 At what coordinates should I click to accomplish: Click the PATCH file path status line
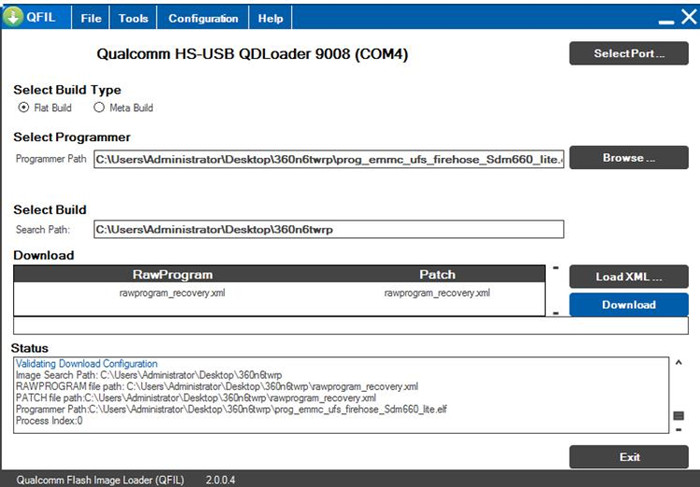196,398
